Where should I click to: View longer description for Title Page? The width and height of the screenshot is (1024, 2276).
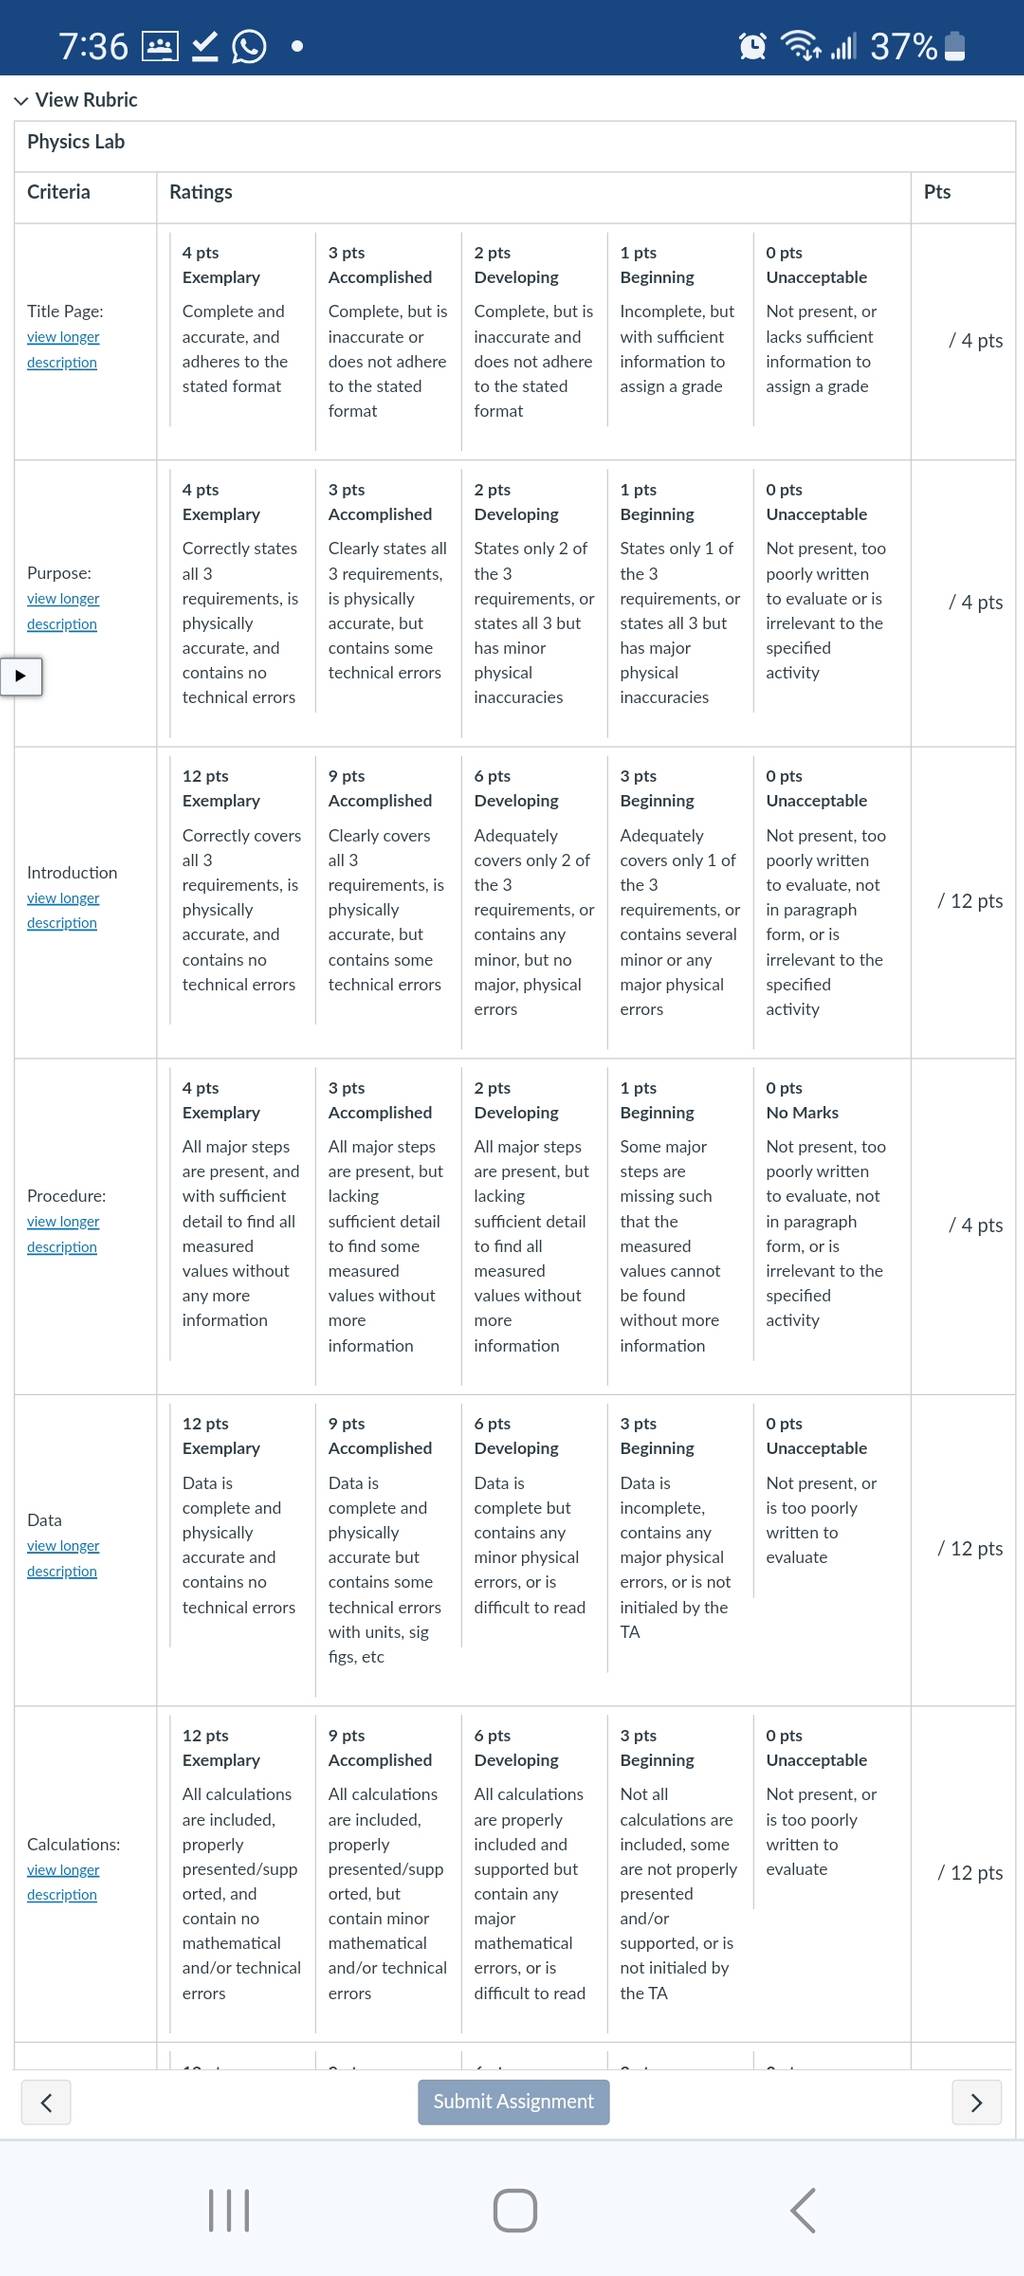pos(63,349)
